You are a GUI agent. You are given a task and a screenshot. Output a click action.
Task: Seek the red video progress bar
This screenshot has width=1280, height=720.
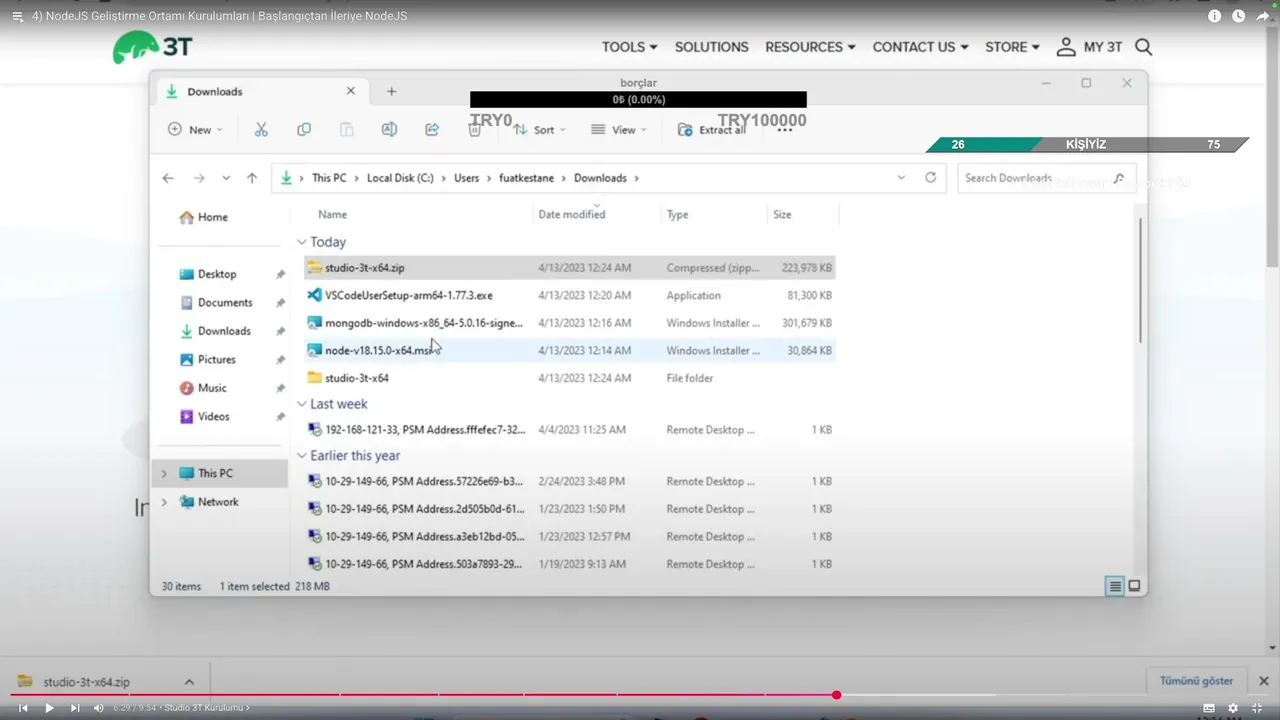click(423, 695)
